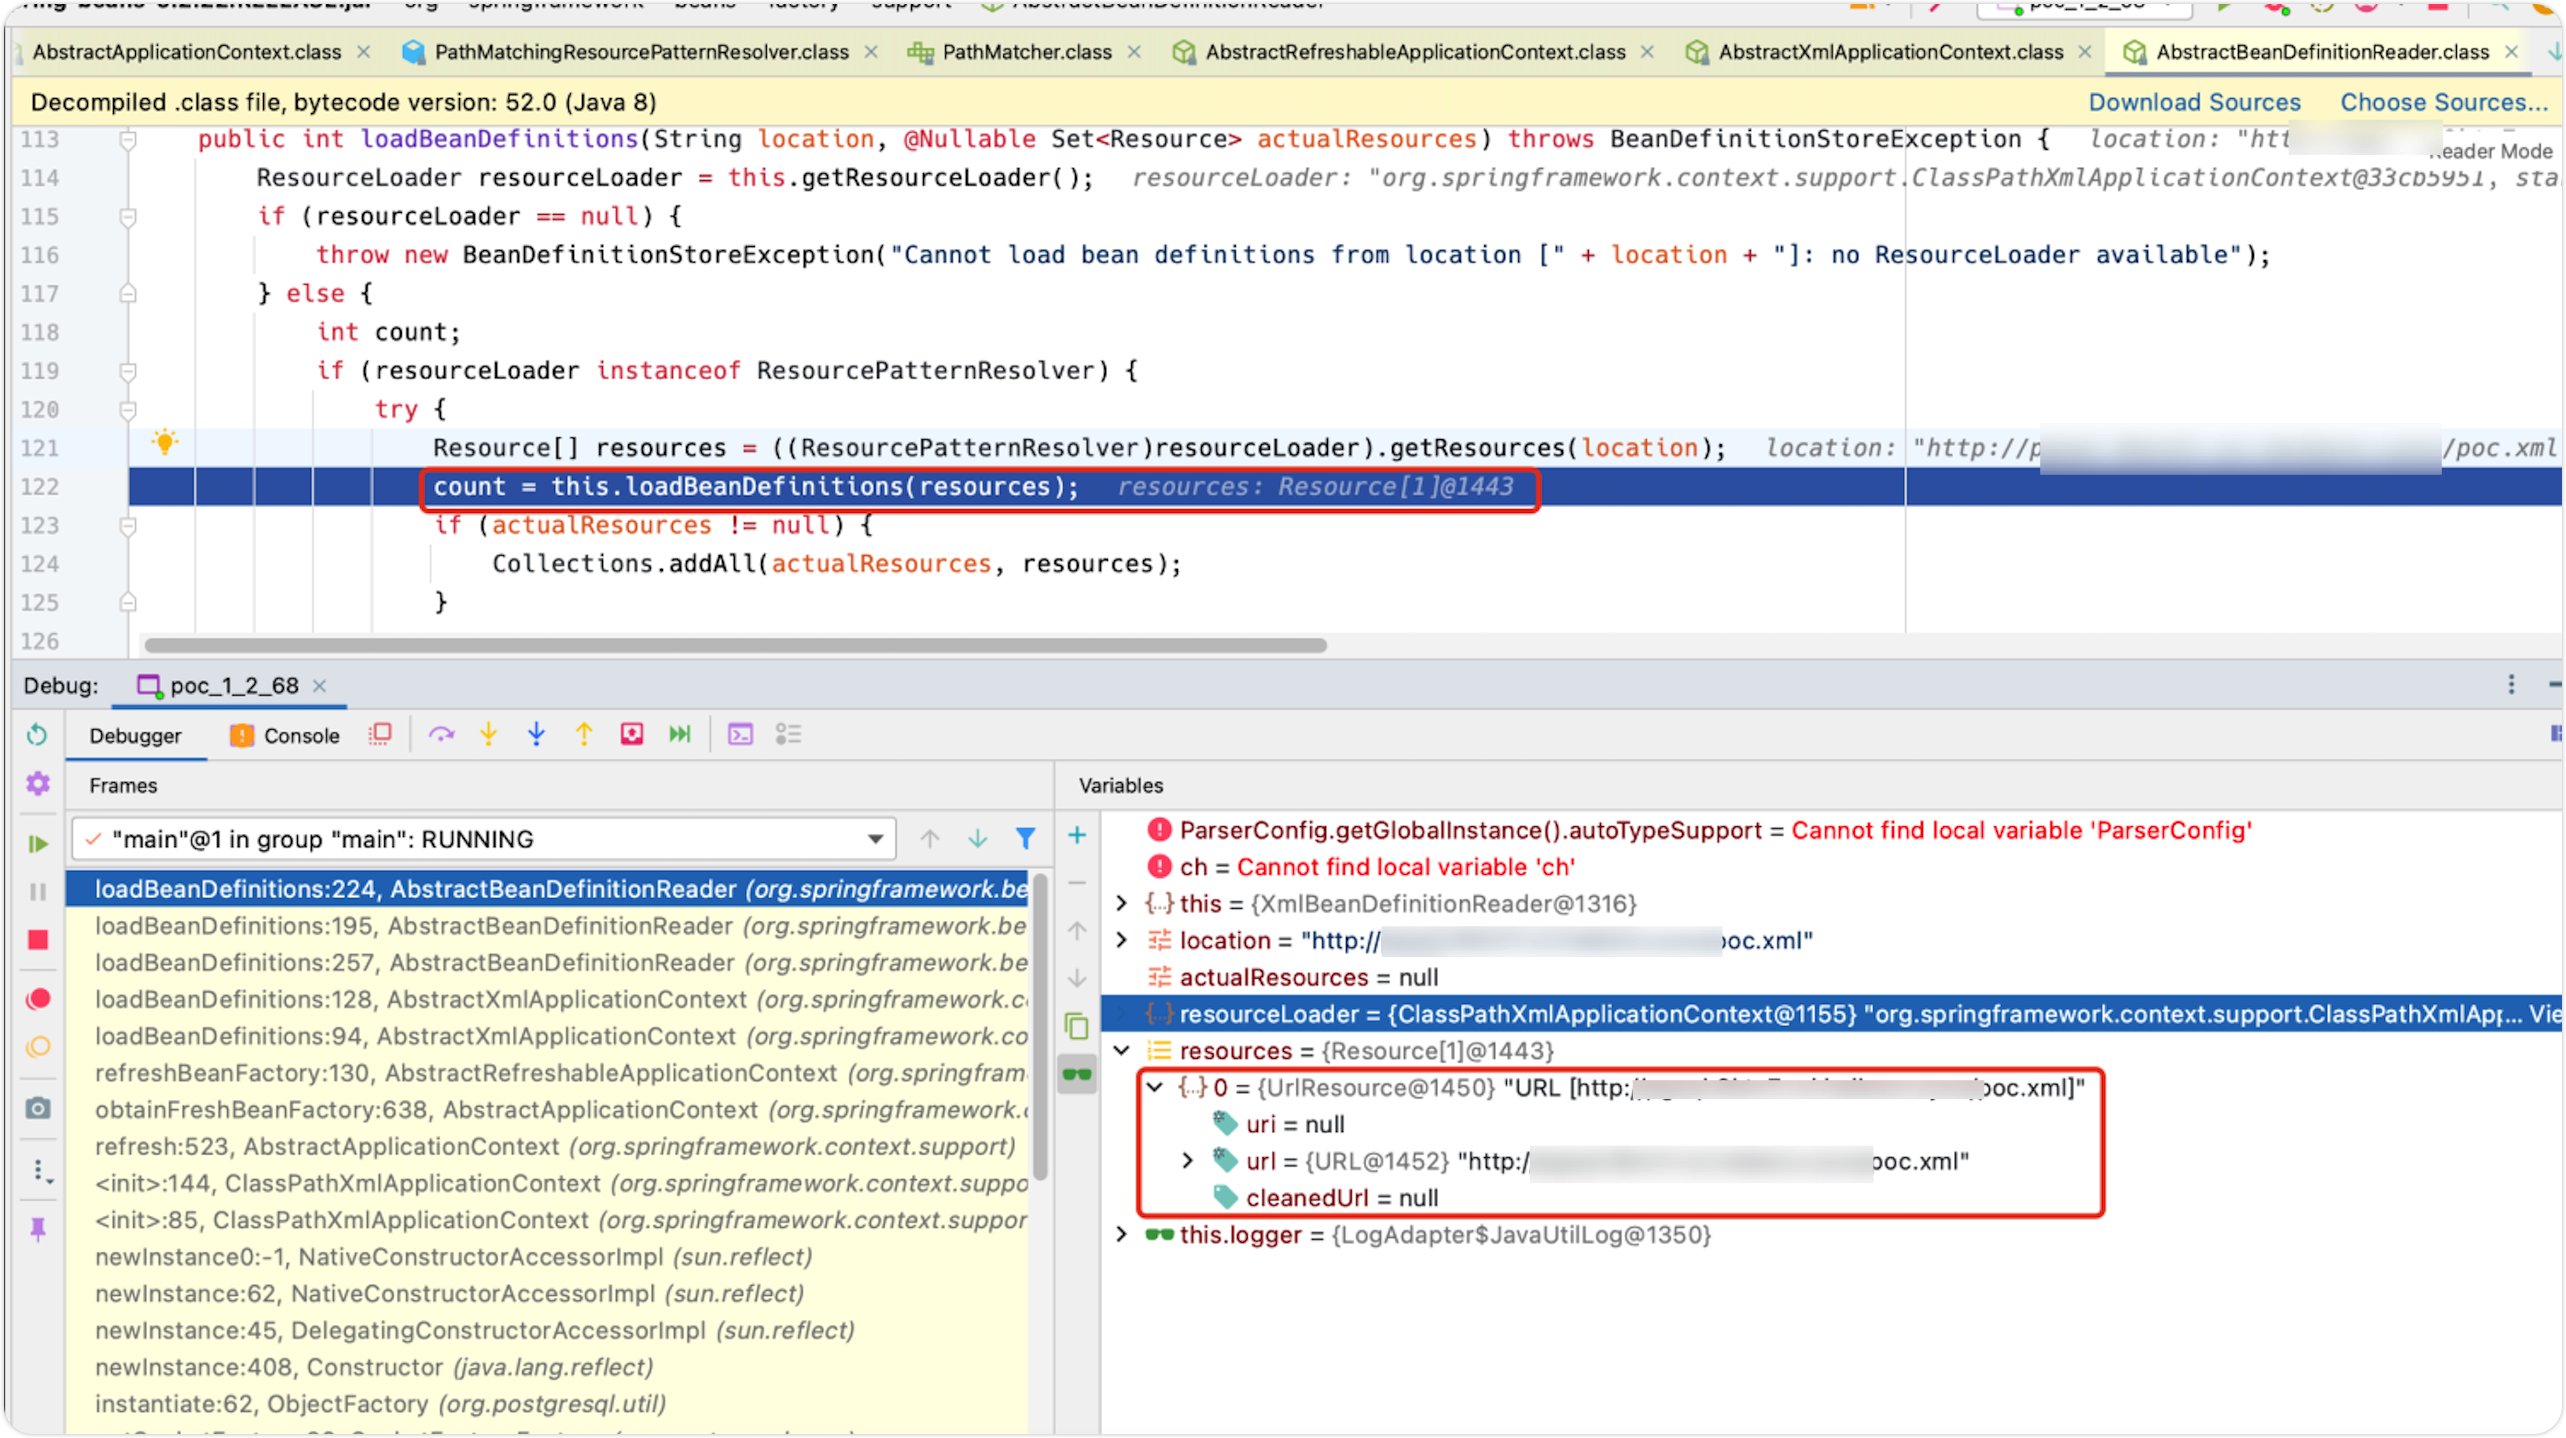Click the lightbulb intention icon on line 121
The width and height of the screenshot is (2566, 1438).
coord(165,442)
